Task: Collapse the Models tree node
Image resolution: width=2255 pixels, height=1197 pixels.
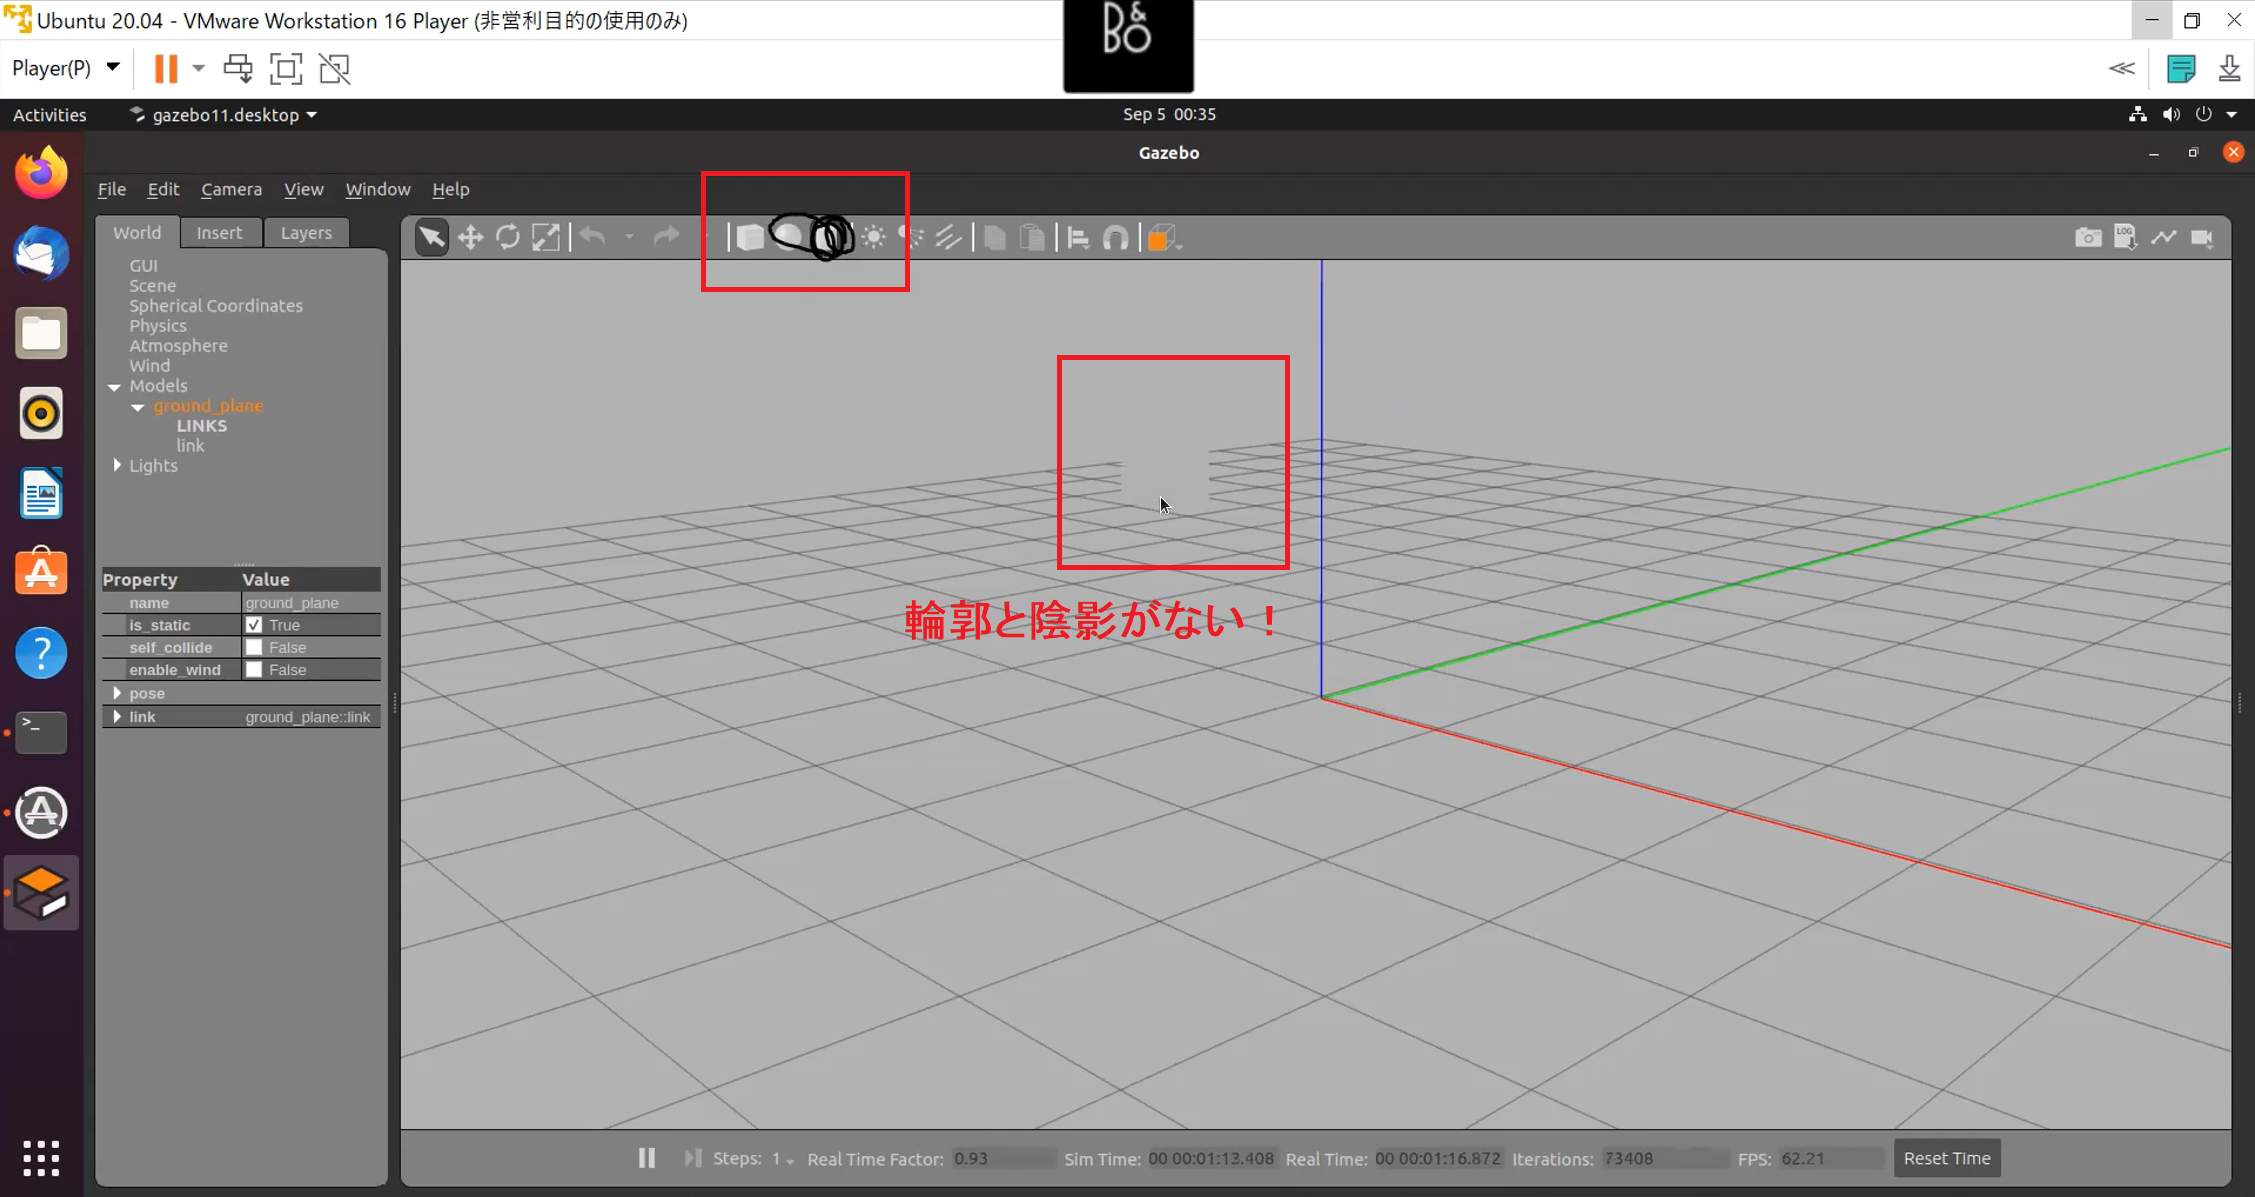Action: point(114,386)
